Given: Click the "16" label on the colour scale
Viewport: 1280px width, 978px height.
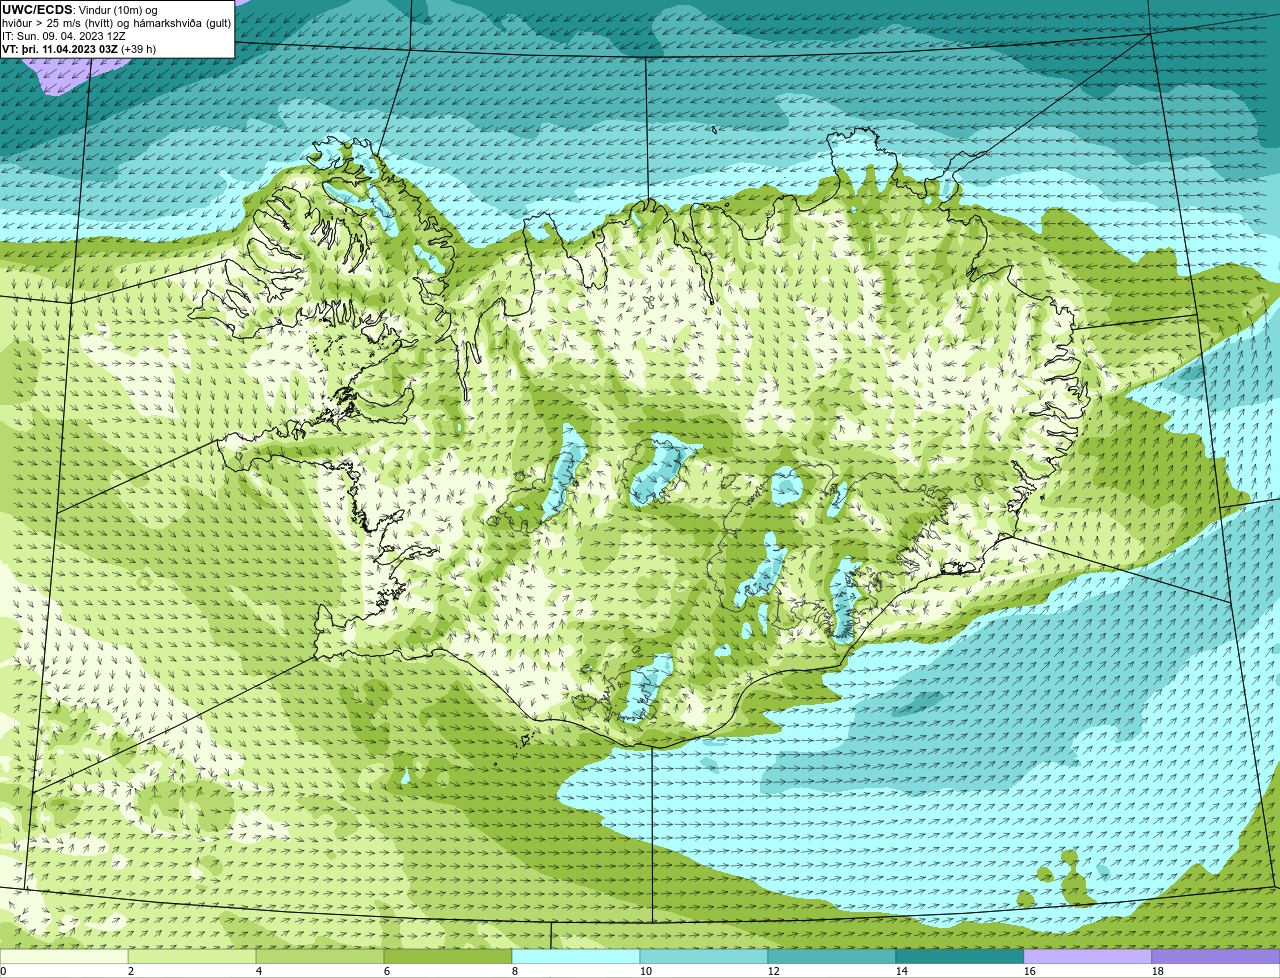Looking at the screenshot, I should [x=1030, y=971].
